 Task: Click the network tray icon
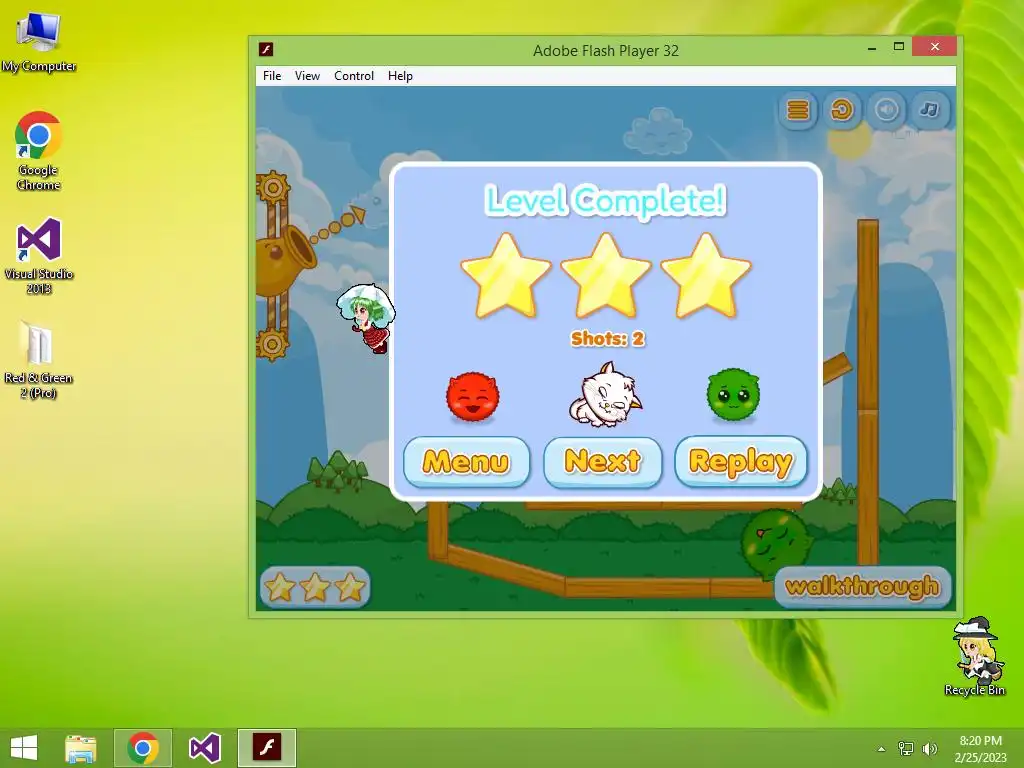click(905, 748)
